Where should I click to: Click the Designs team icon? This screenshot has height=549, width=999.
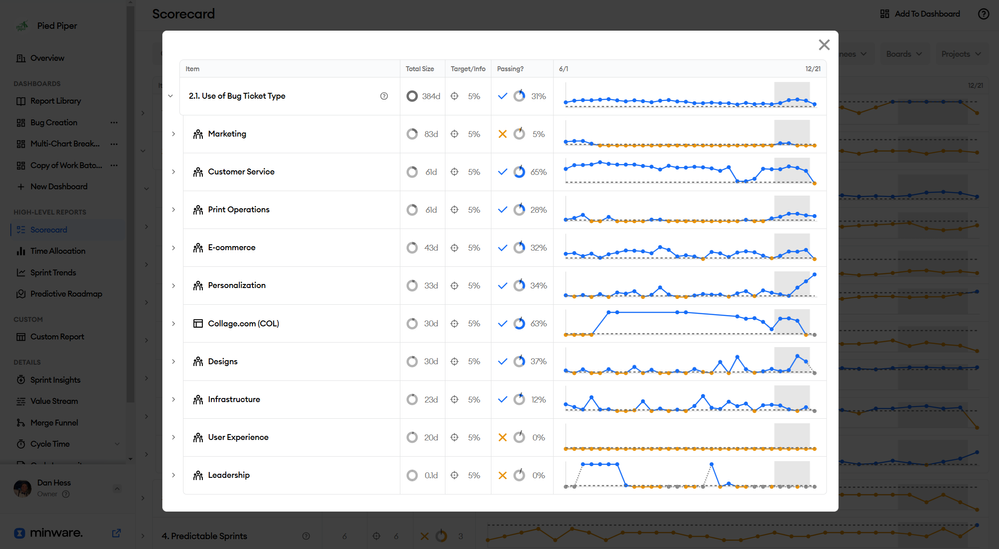point(198,361)
